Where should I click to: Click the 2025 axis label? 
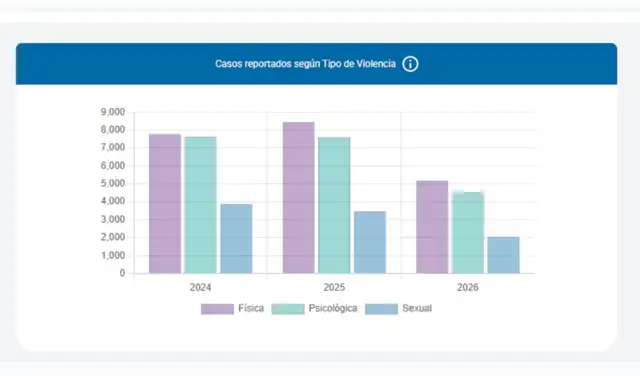click(334, 287)
